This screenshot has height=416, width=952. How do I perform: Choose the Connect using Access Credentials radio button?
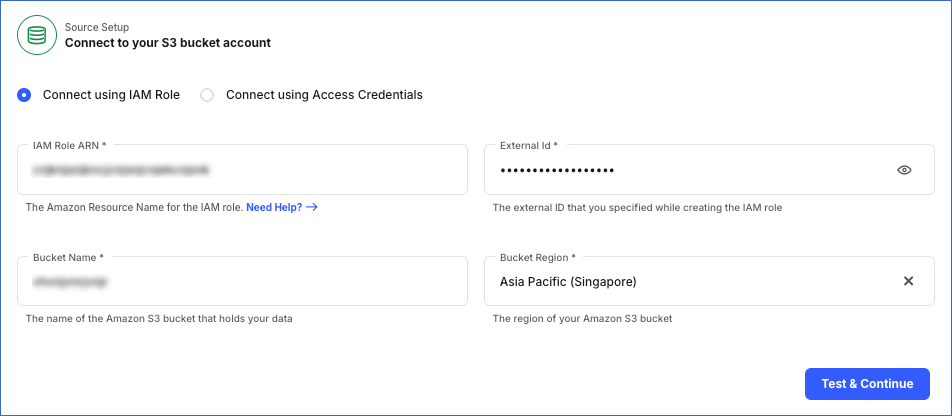coord(207,95)
